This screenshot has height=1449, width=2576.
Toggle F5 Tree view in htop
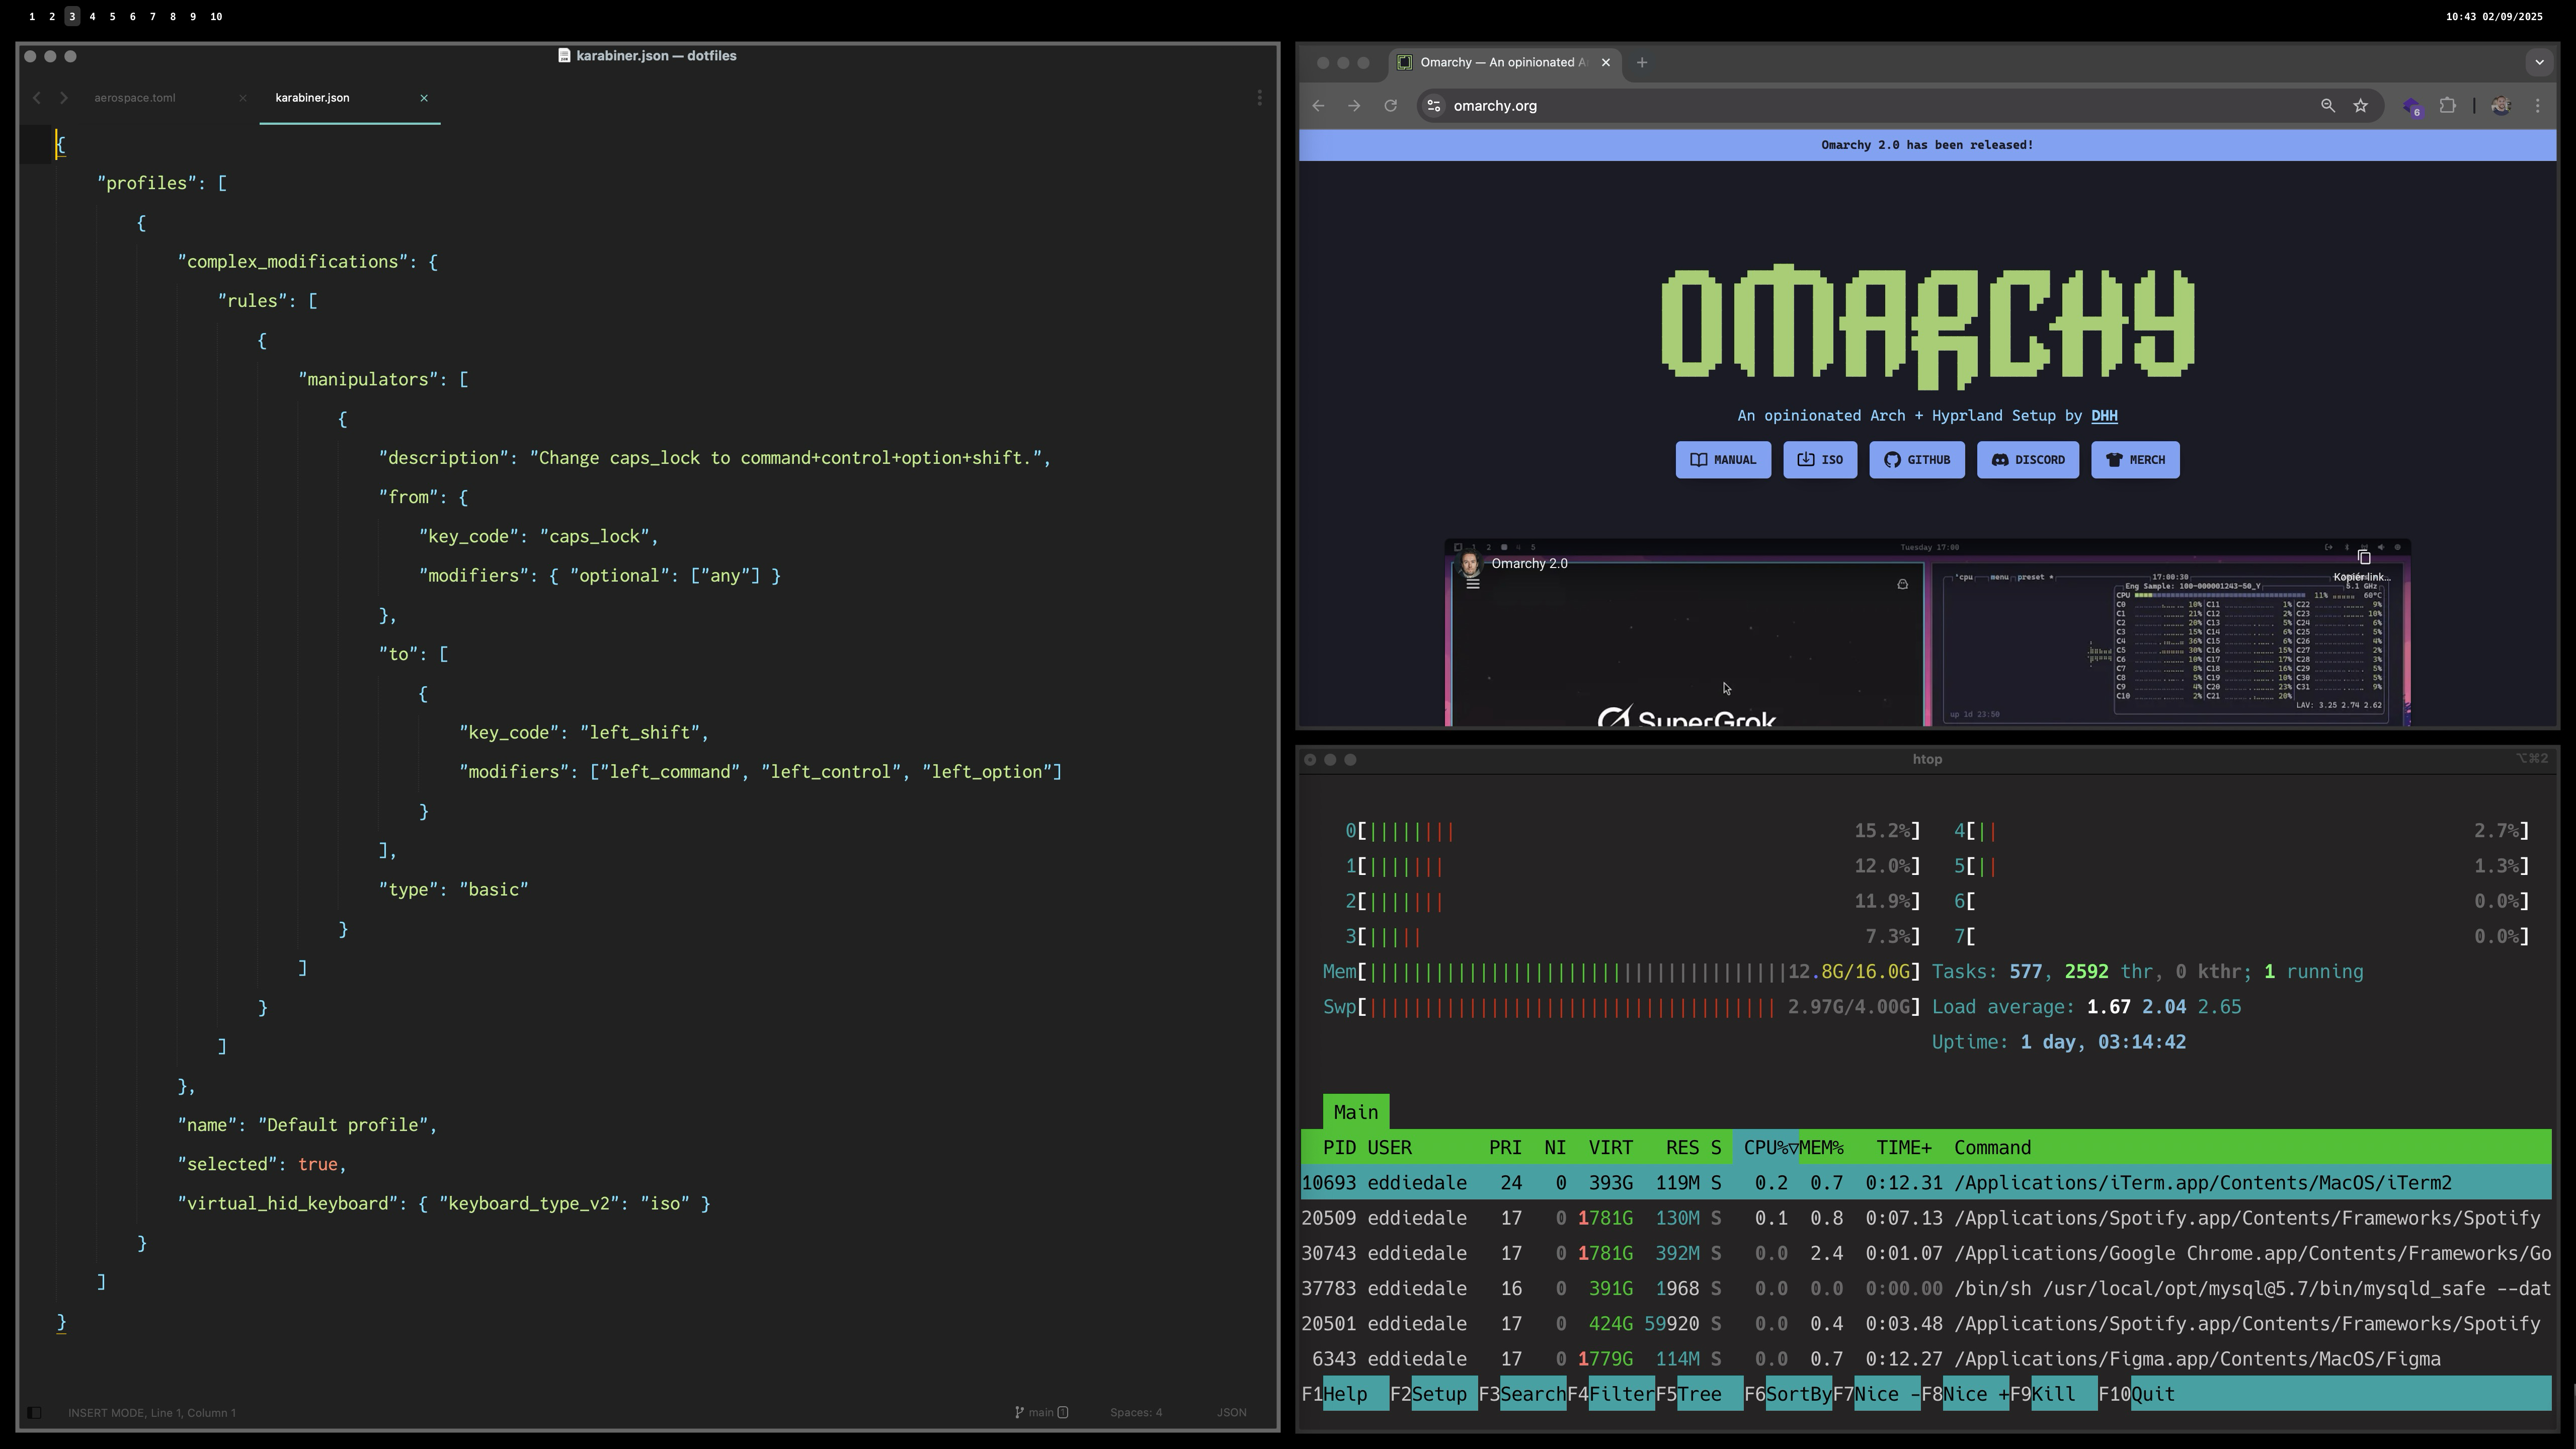pos(1699,1394)
